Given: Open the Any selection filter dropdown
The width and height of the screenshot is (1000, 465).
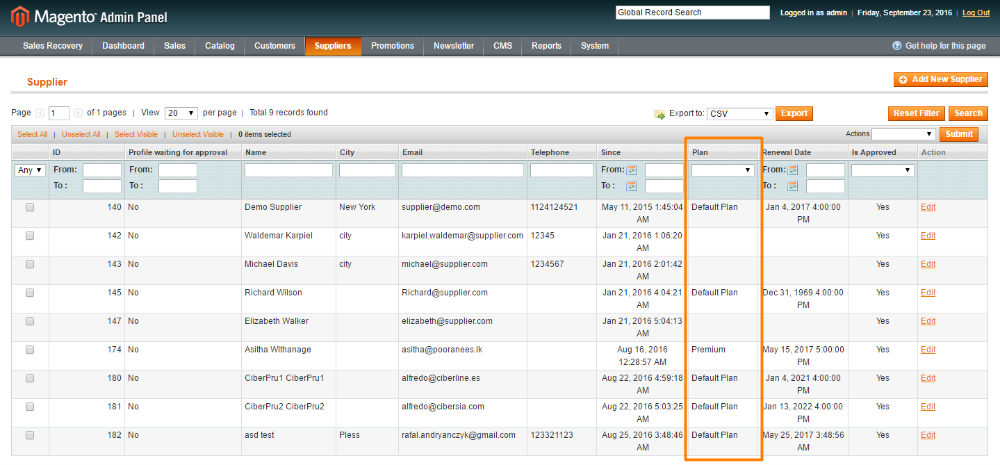Looking at the screenshot, I should (30, 170).
